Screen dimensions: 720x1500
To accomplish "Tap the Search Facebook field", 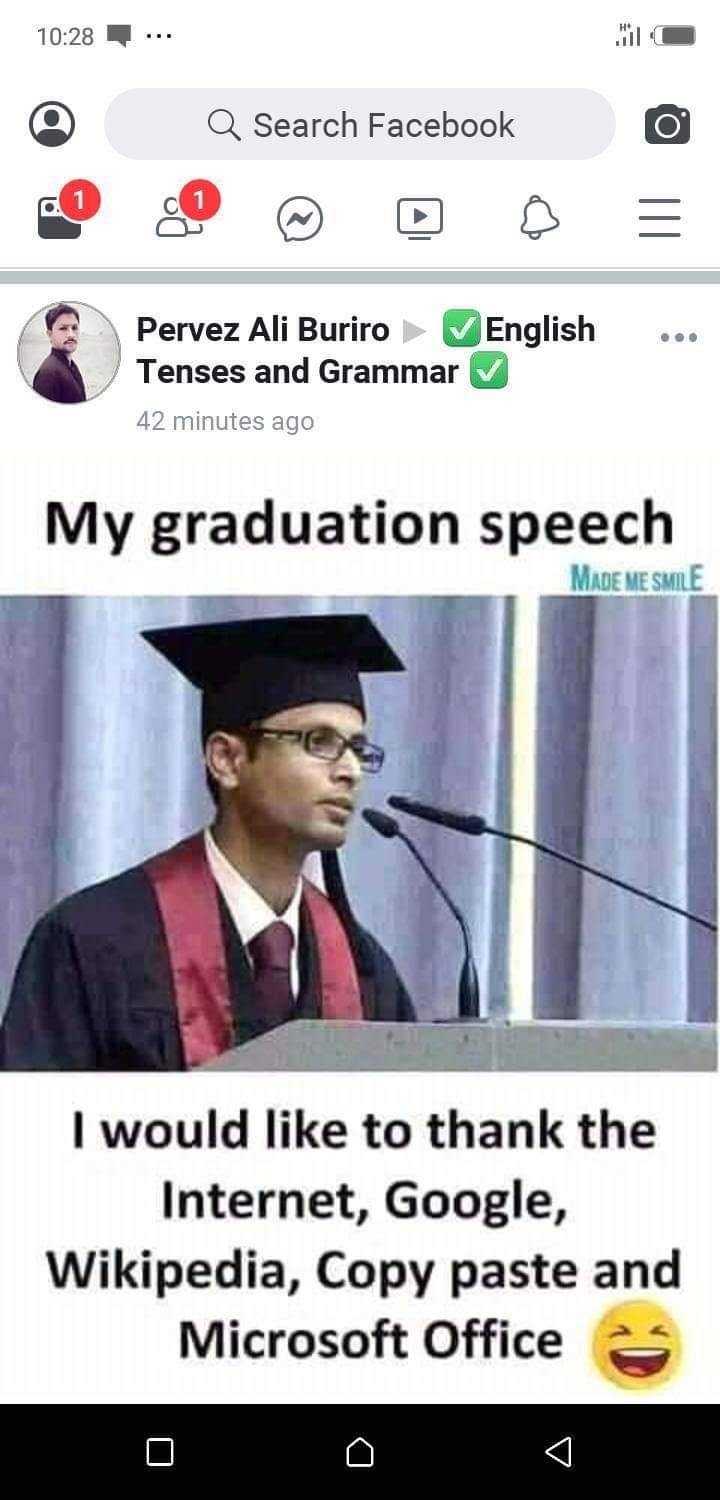I will pyautogui.click(x=360, y=125).
